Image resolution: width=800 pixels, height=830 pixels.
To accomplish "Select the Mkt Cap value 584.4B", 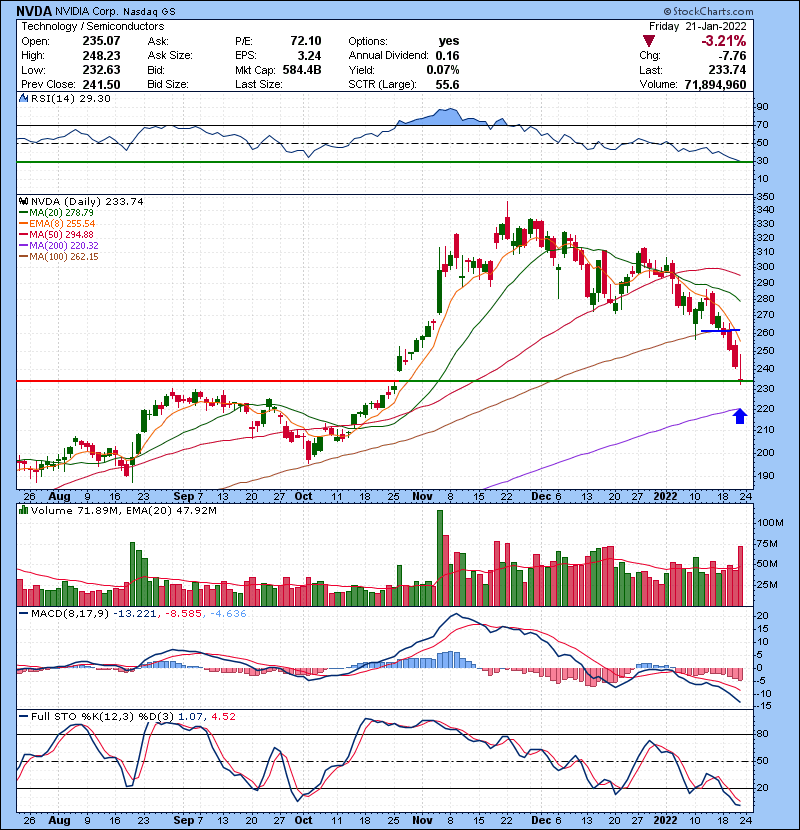I will point(302,70).
